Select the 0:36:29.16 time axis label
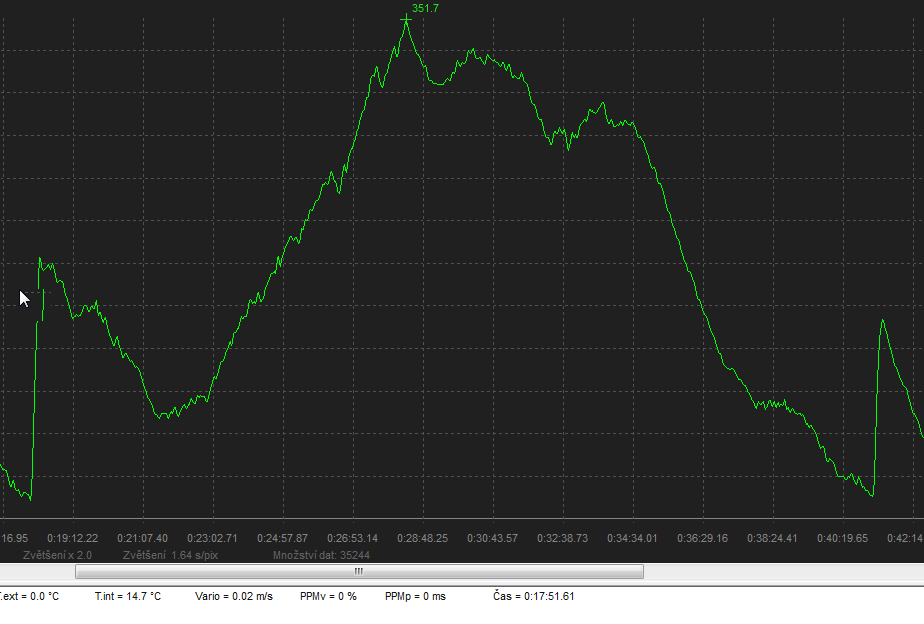Image resolution: width=924 pixels, height=624 pixels. [x=702, y=539]
